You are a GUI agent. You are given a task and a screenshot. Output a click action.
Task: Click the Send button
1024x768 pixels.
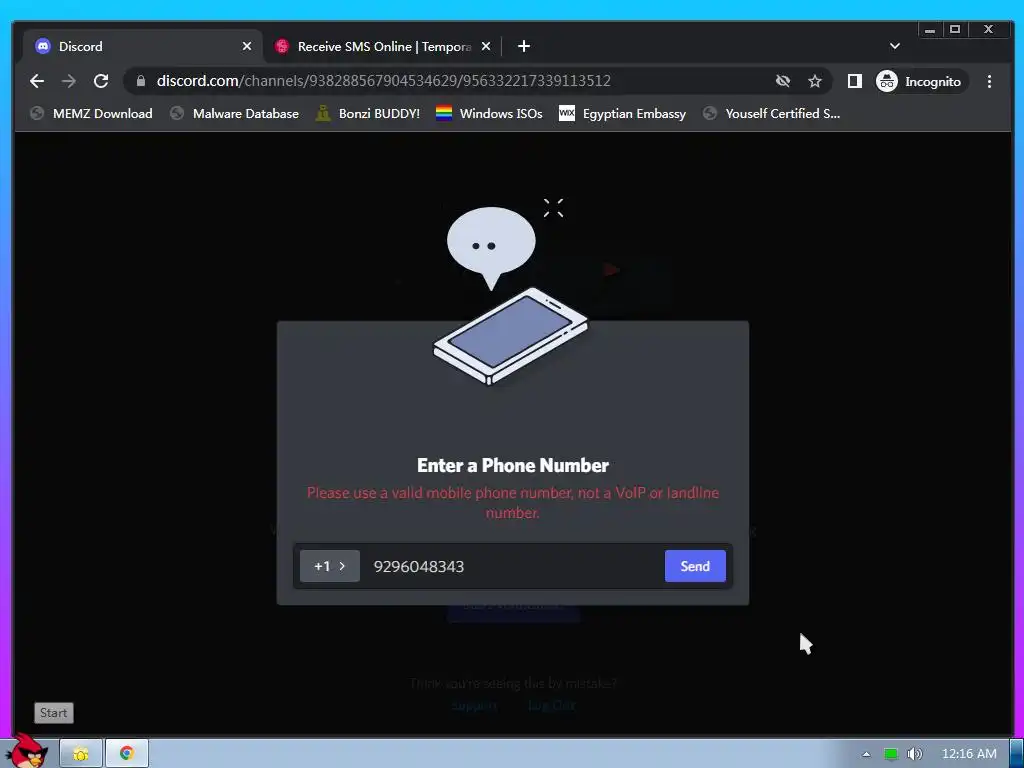point(695,566)
